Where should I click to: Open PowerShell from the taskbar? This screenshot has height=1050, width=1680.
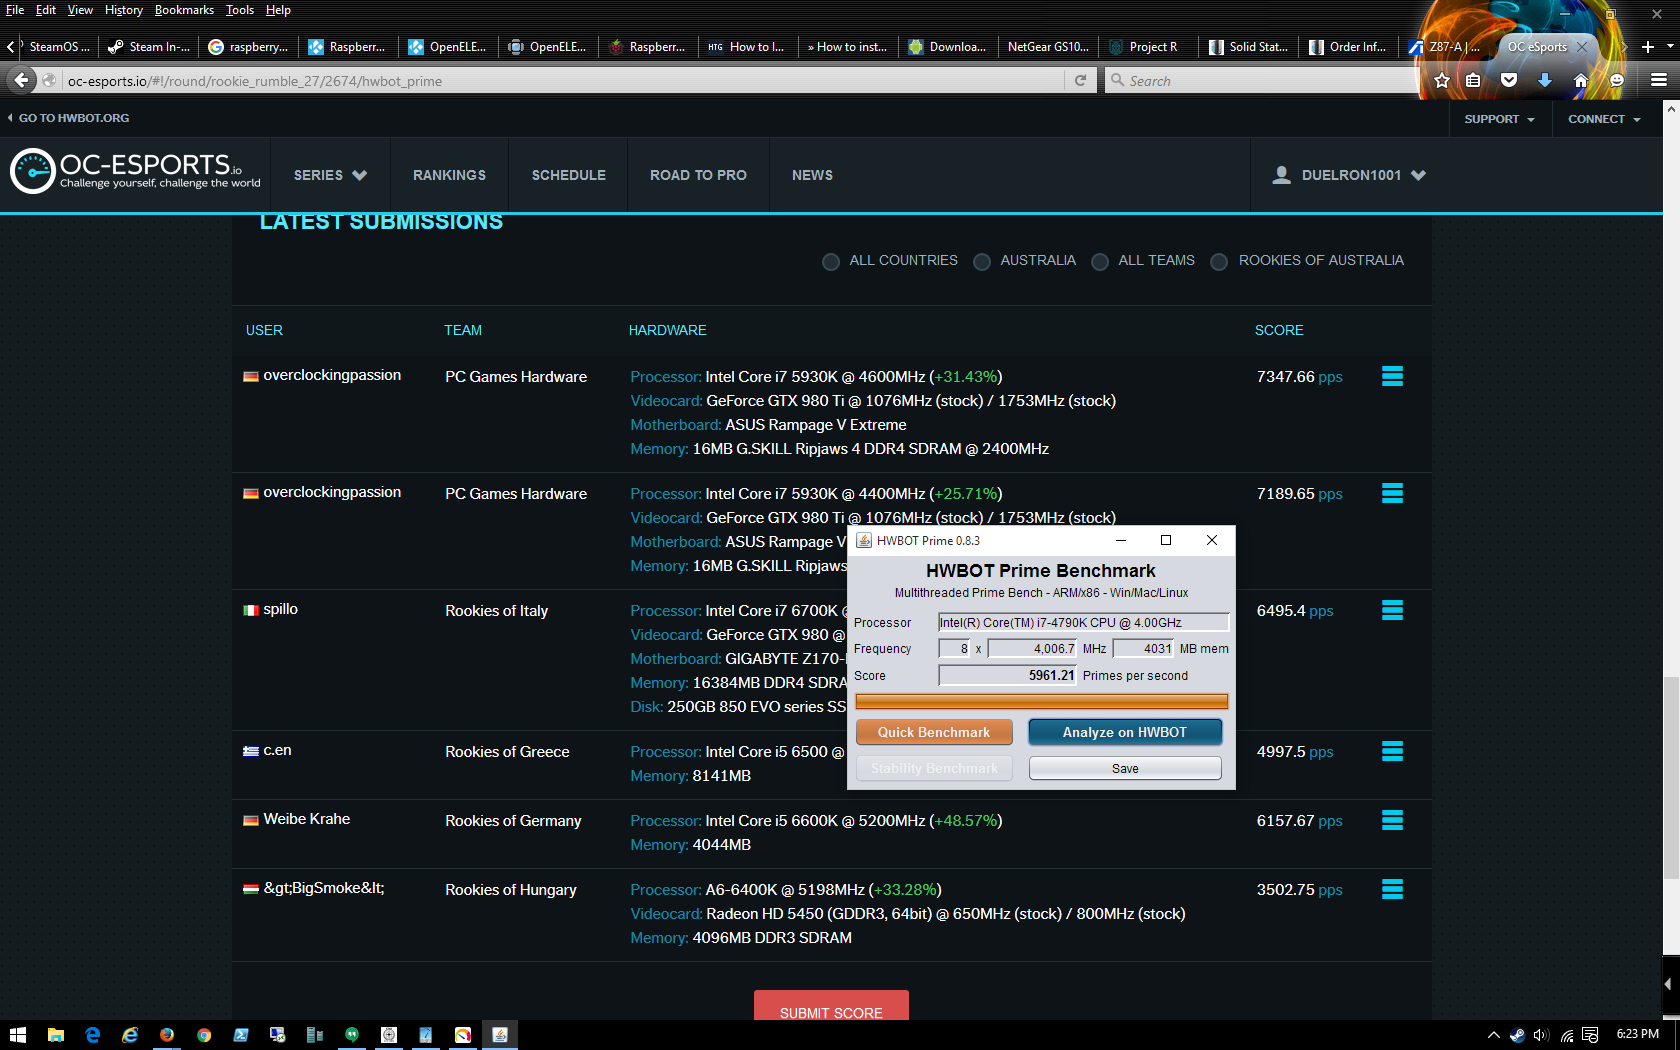click(x=241, y=1035)
